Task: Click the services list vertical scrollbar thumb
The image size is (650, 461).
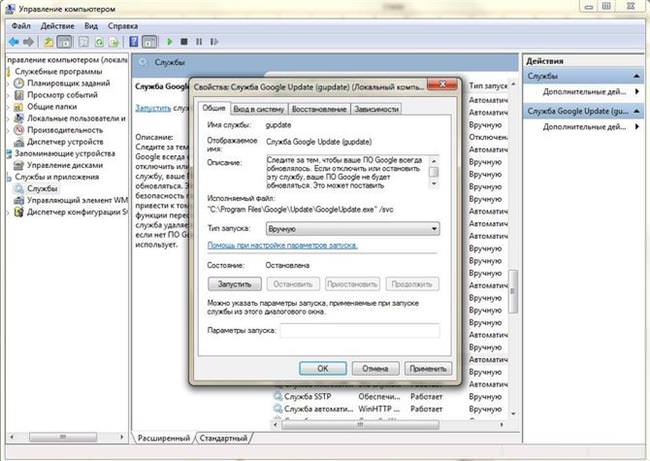Action: pos(513,291)
